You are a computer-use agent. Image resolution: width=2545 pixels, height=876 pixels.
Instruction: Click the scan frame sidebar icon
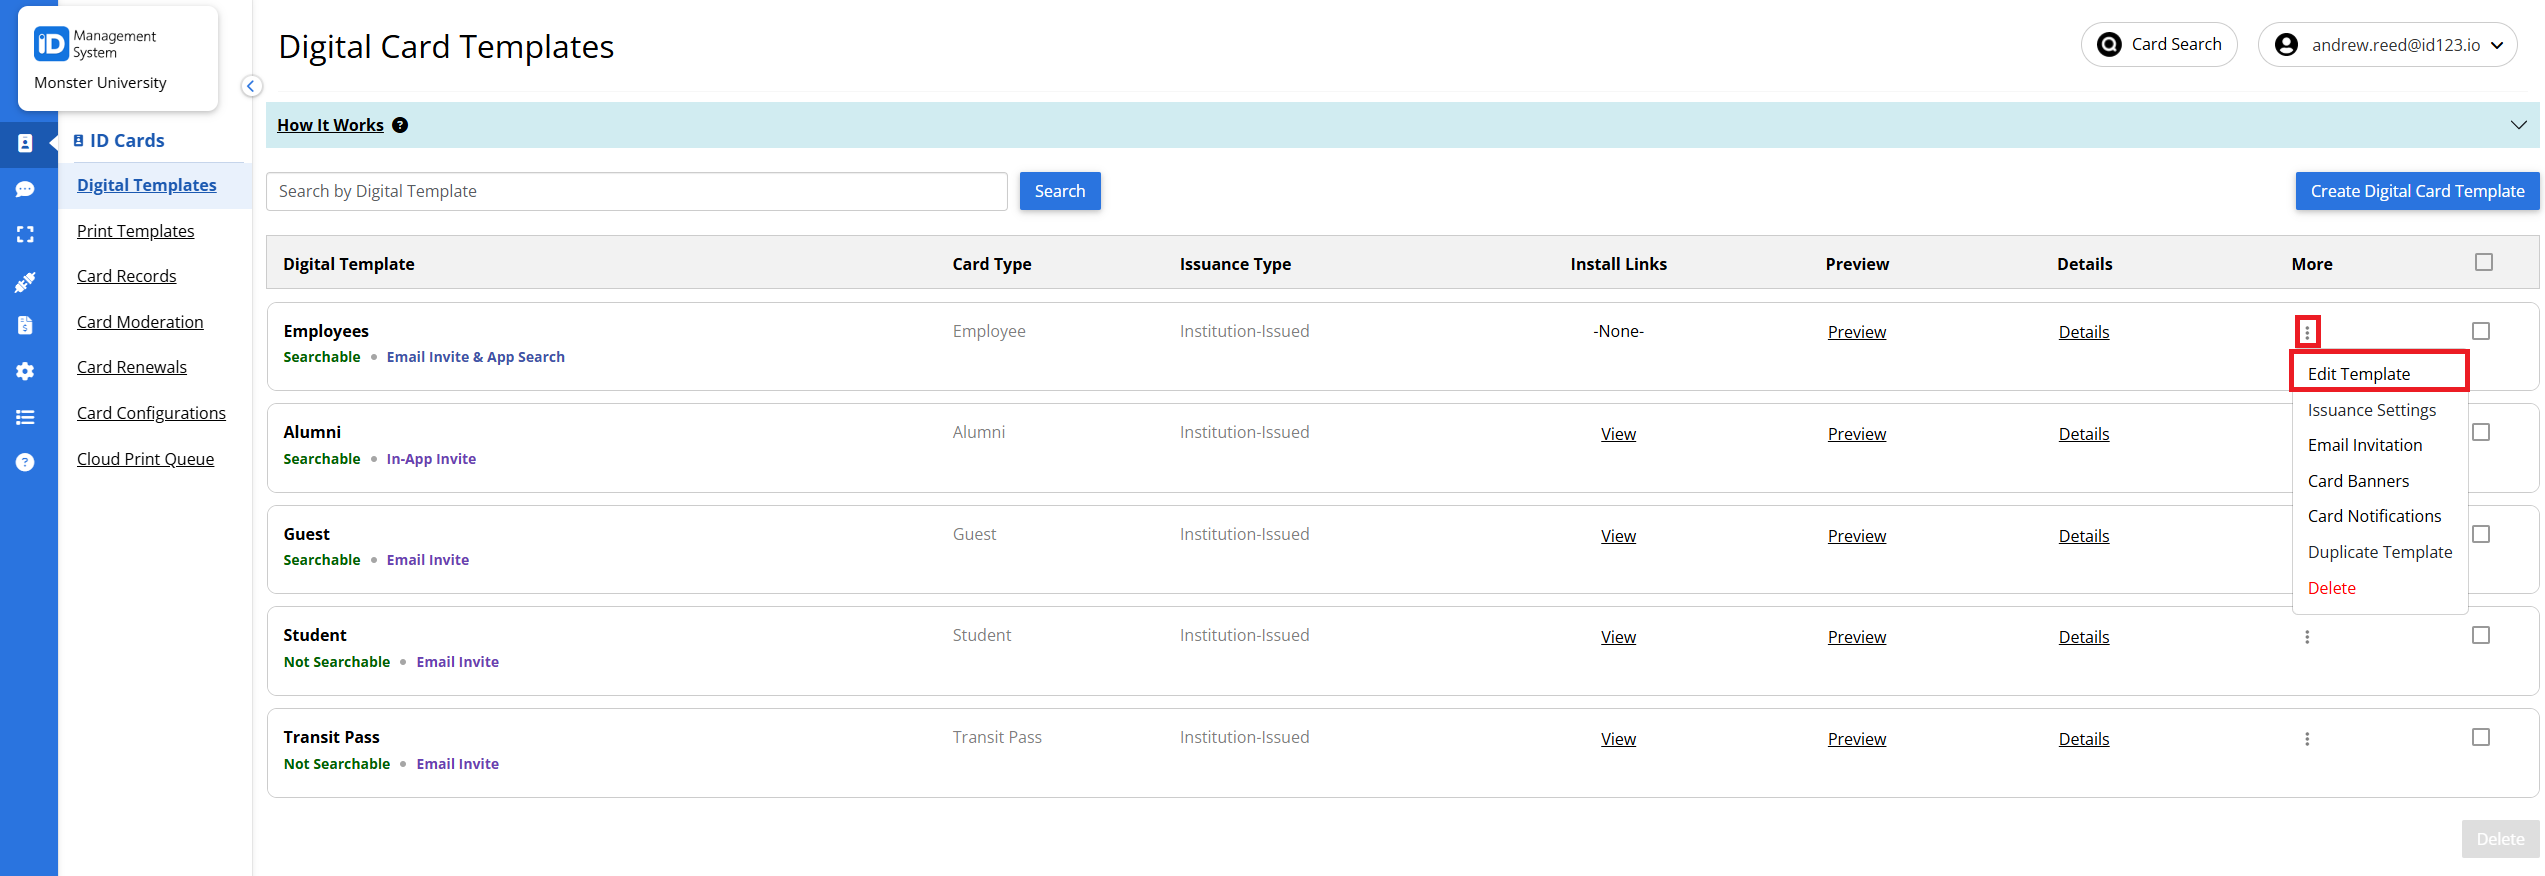pos(25,234)
